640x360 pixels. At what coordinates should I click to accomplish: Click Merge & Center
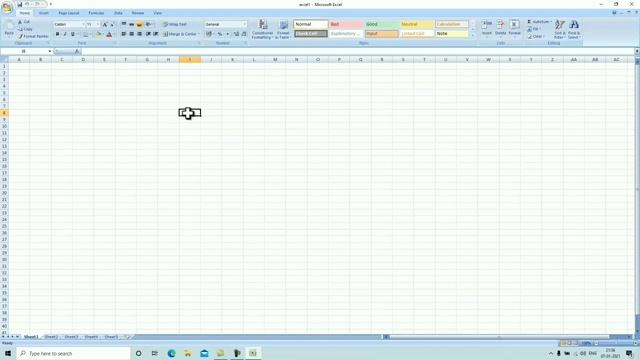(x=181, y=34)
